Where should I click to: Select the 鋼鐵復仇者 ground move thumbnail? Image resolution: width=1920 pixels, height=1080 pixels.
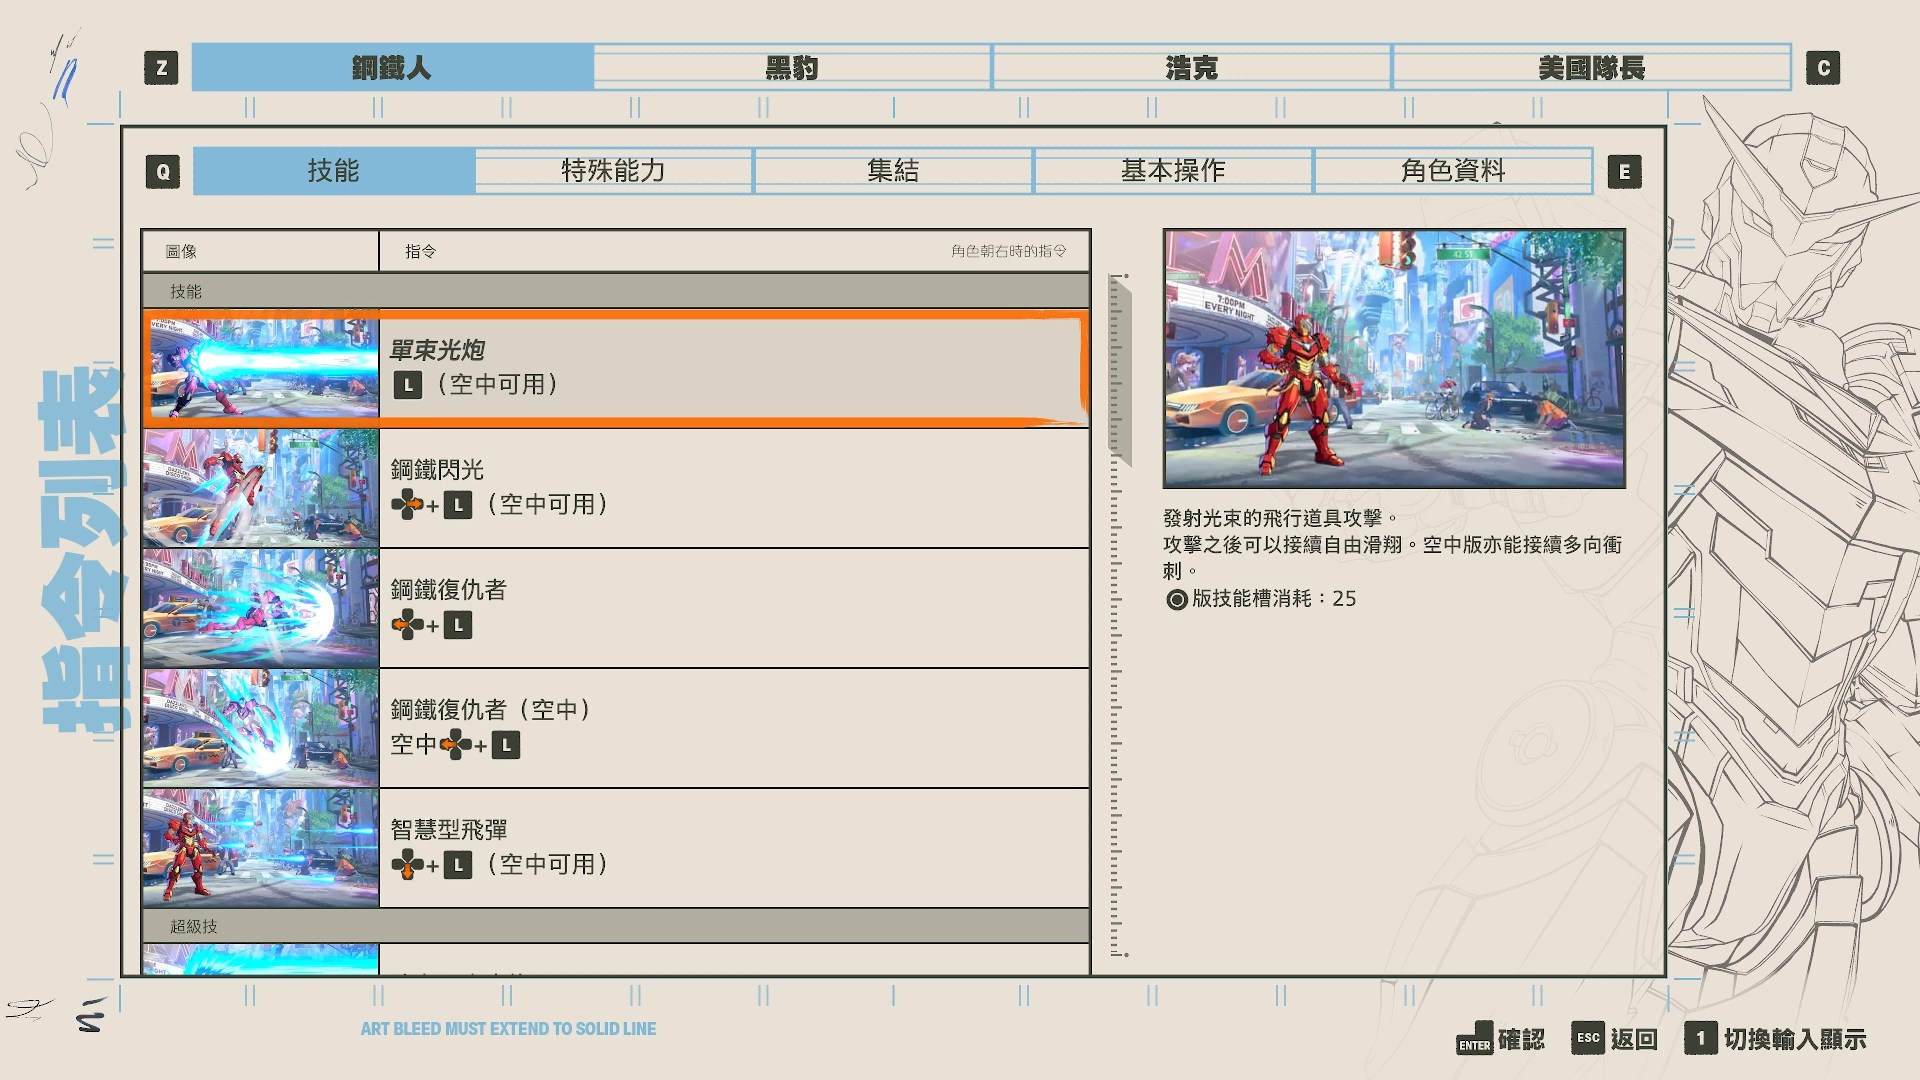click(x=261, y=608)
